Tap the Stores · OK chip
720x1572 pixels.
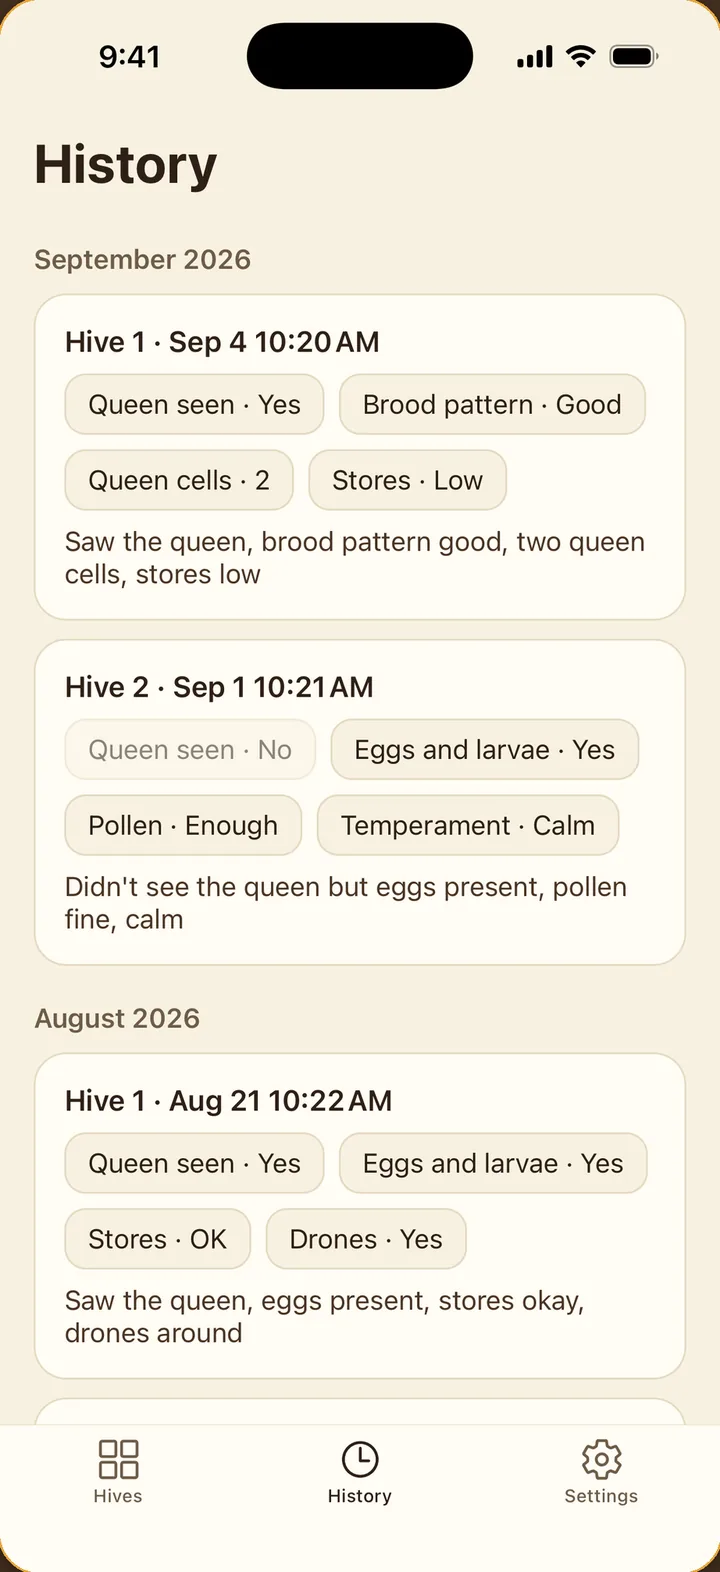(157, 1240)
